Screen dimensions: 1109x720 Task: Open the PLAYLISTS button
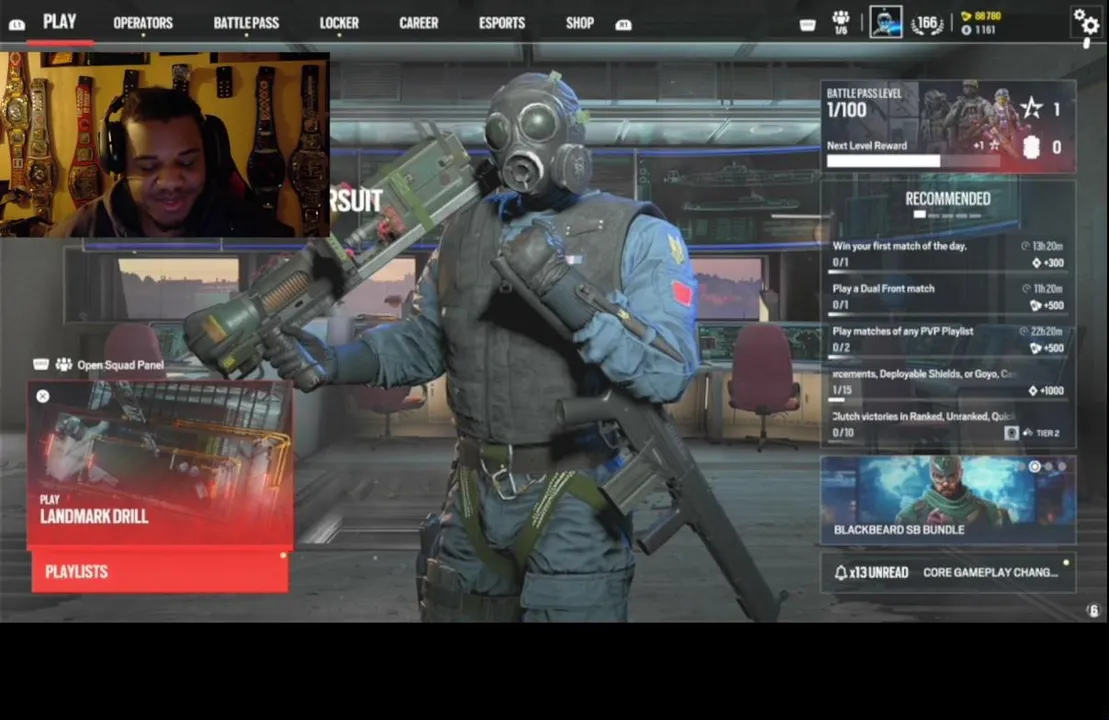[160, 571]
